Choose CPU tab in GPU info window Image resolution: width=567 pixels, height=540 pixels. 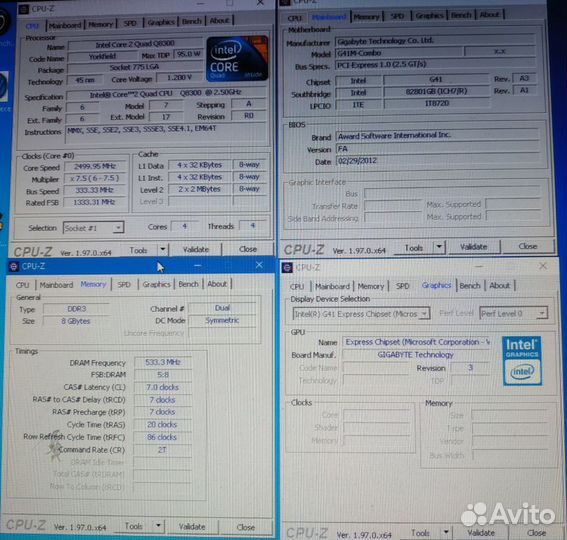(x=297, y=286)
